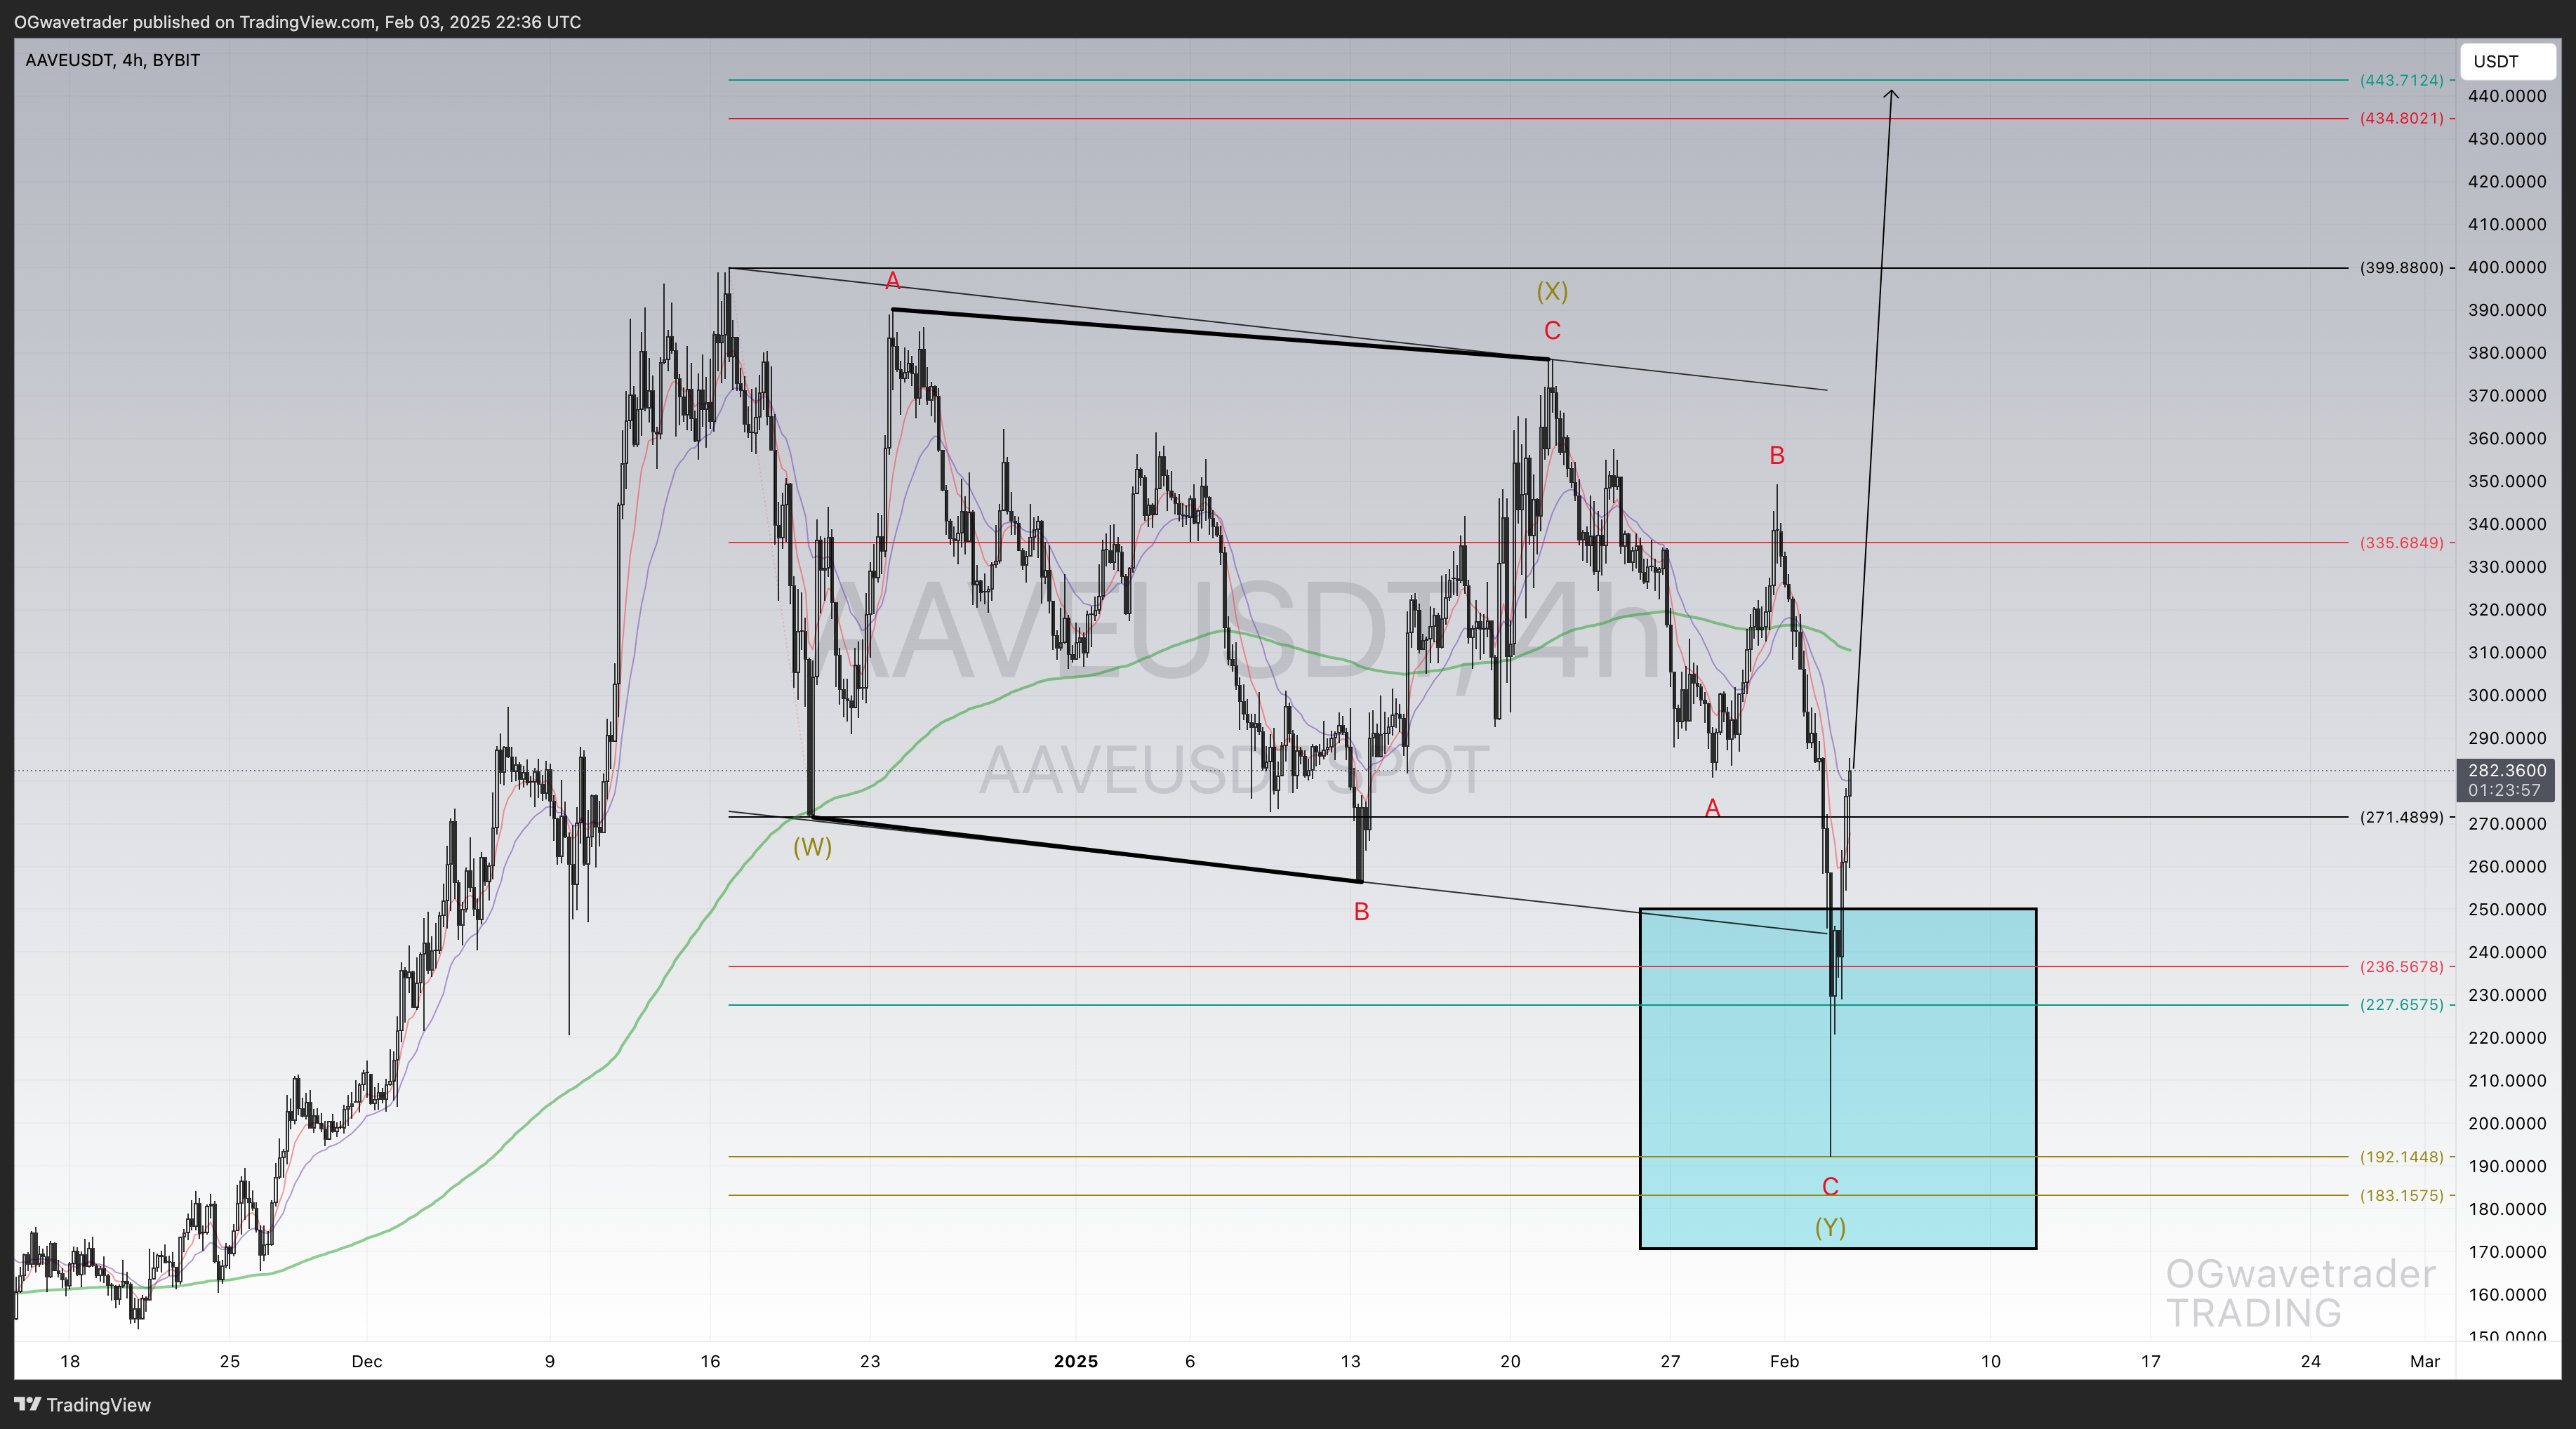Select the (271.4899) level label
2576x1429 pixels.
pos(2401,817)
